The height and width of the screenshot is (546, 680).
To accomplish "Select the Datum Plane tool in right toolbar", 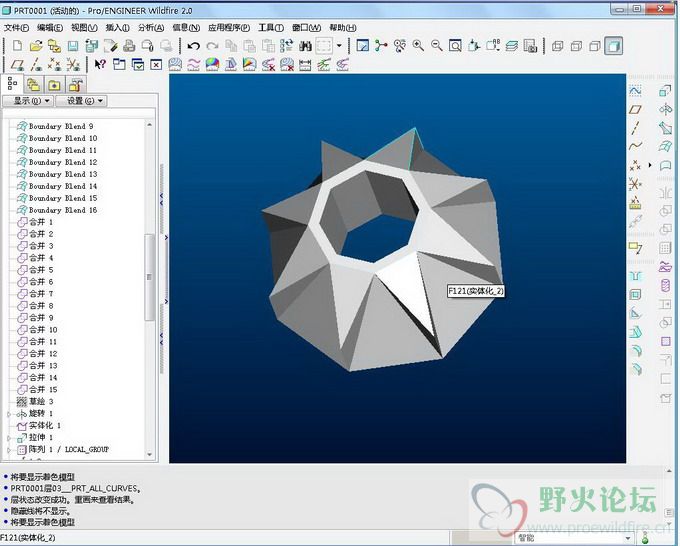I will (635, 109).
